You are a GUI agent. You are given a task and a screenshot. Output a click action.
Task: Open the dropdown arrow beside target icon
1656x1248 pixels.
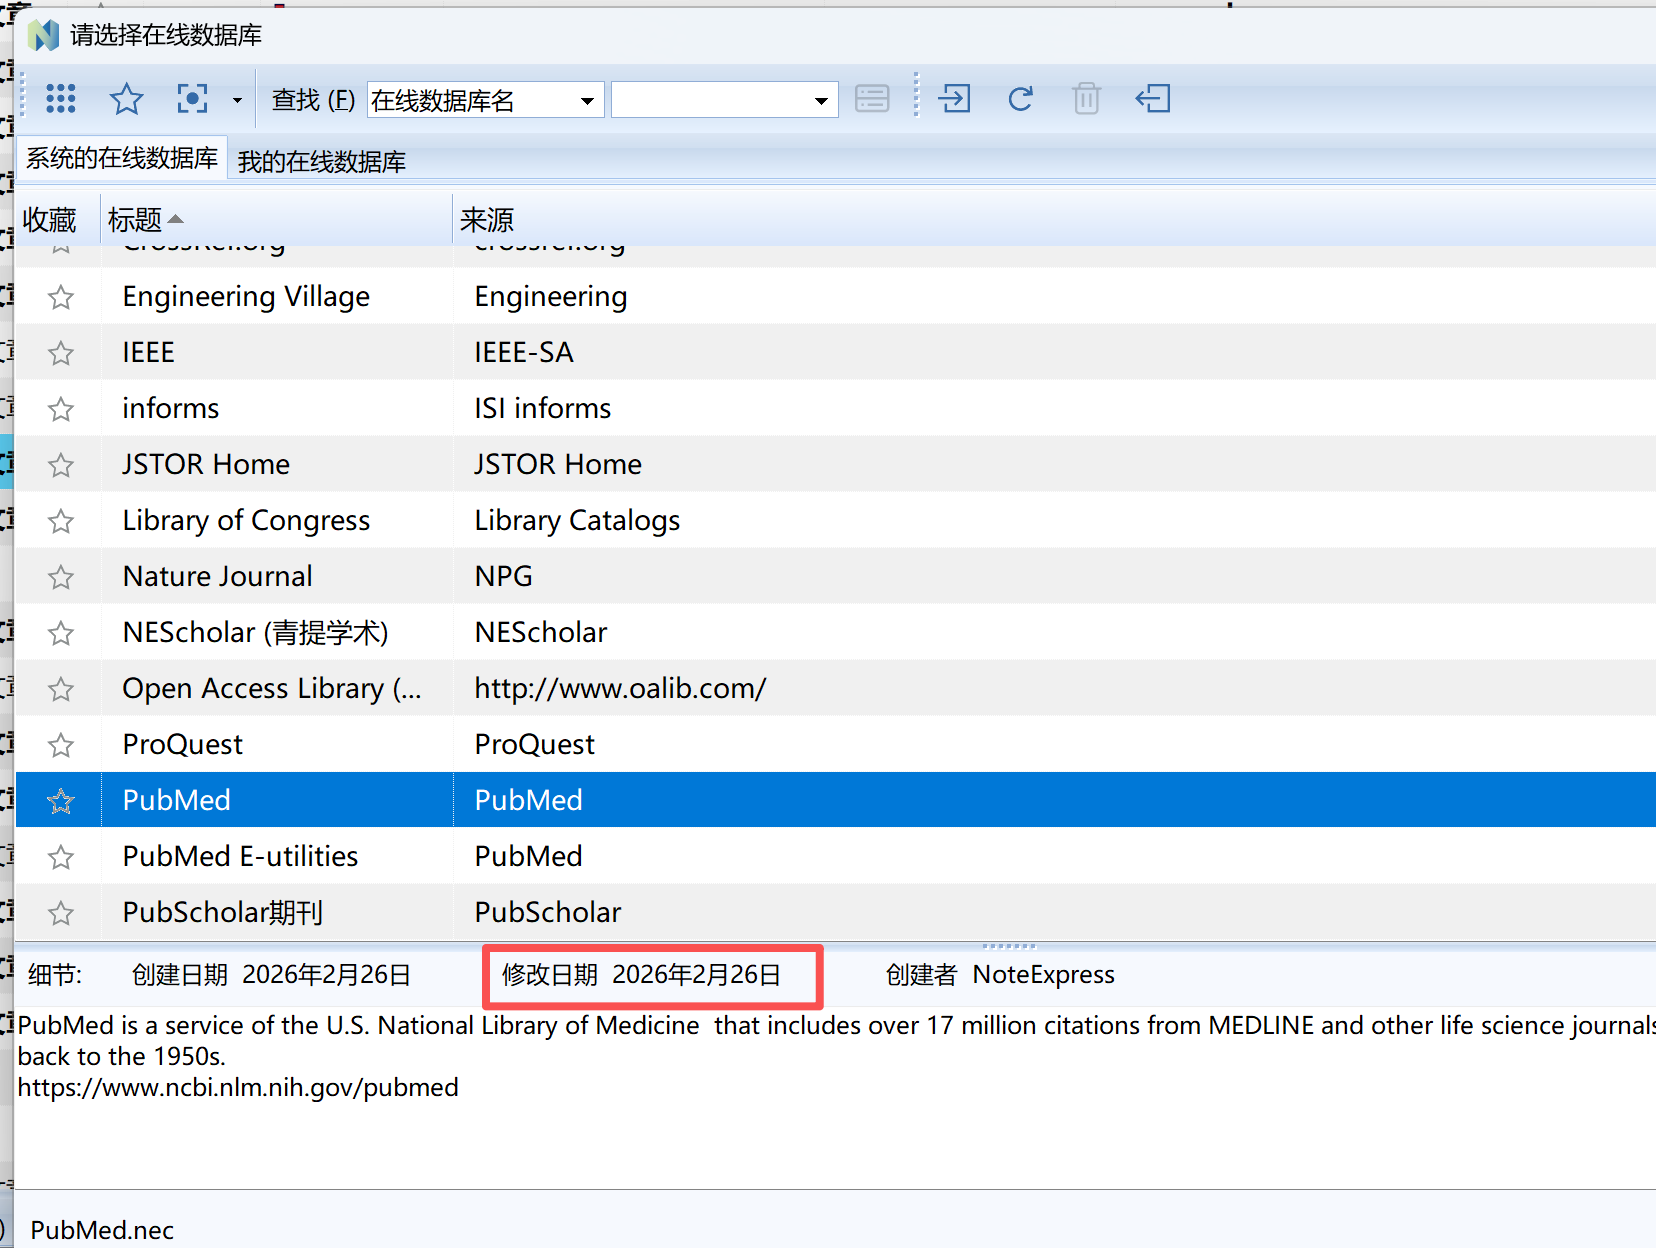point(237,99)
